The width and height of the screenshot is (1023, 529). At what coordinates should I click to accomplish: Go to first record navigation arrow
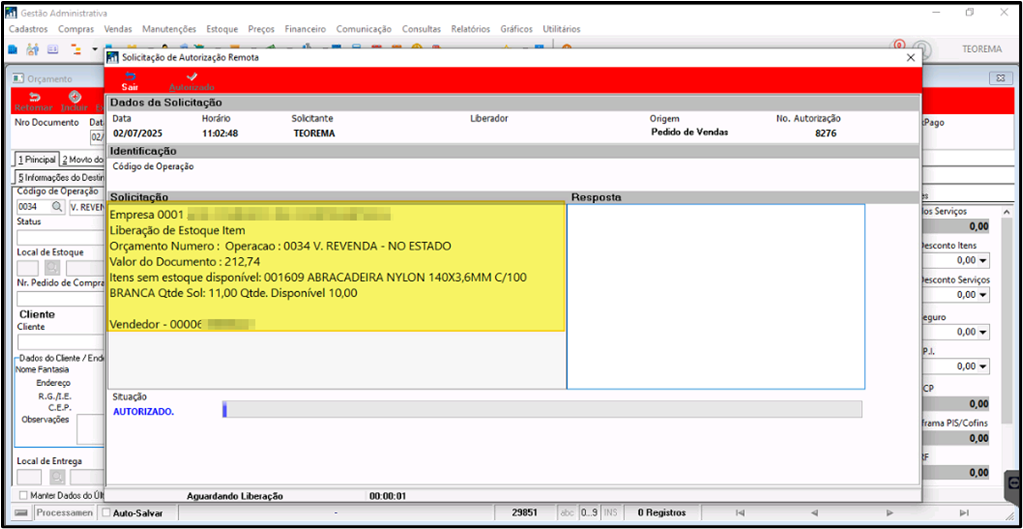coord(740,513)
